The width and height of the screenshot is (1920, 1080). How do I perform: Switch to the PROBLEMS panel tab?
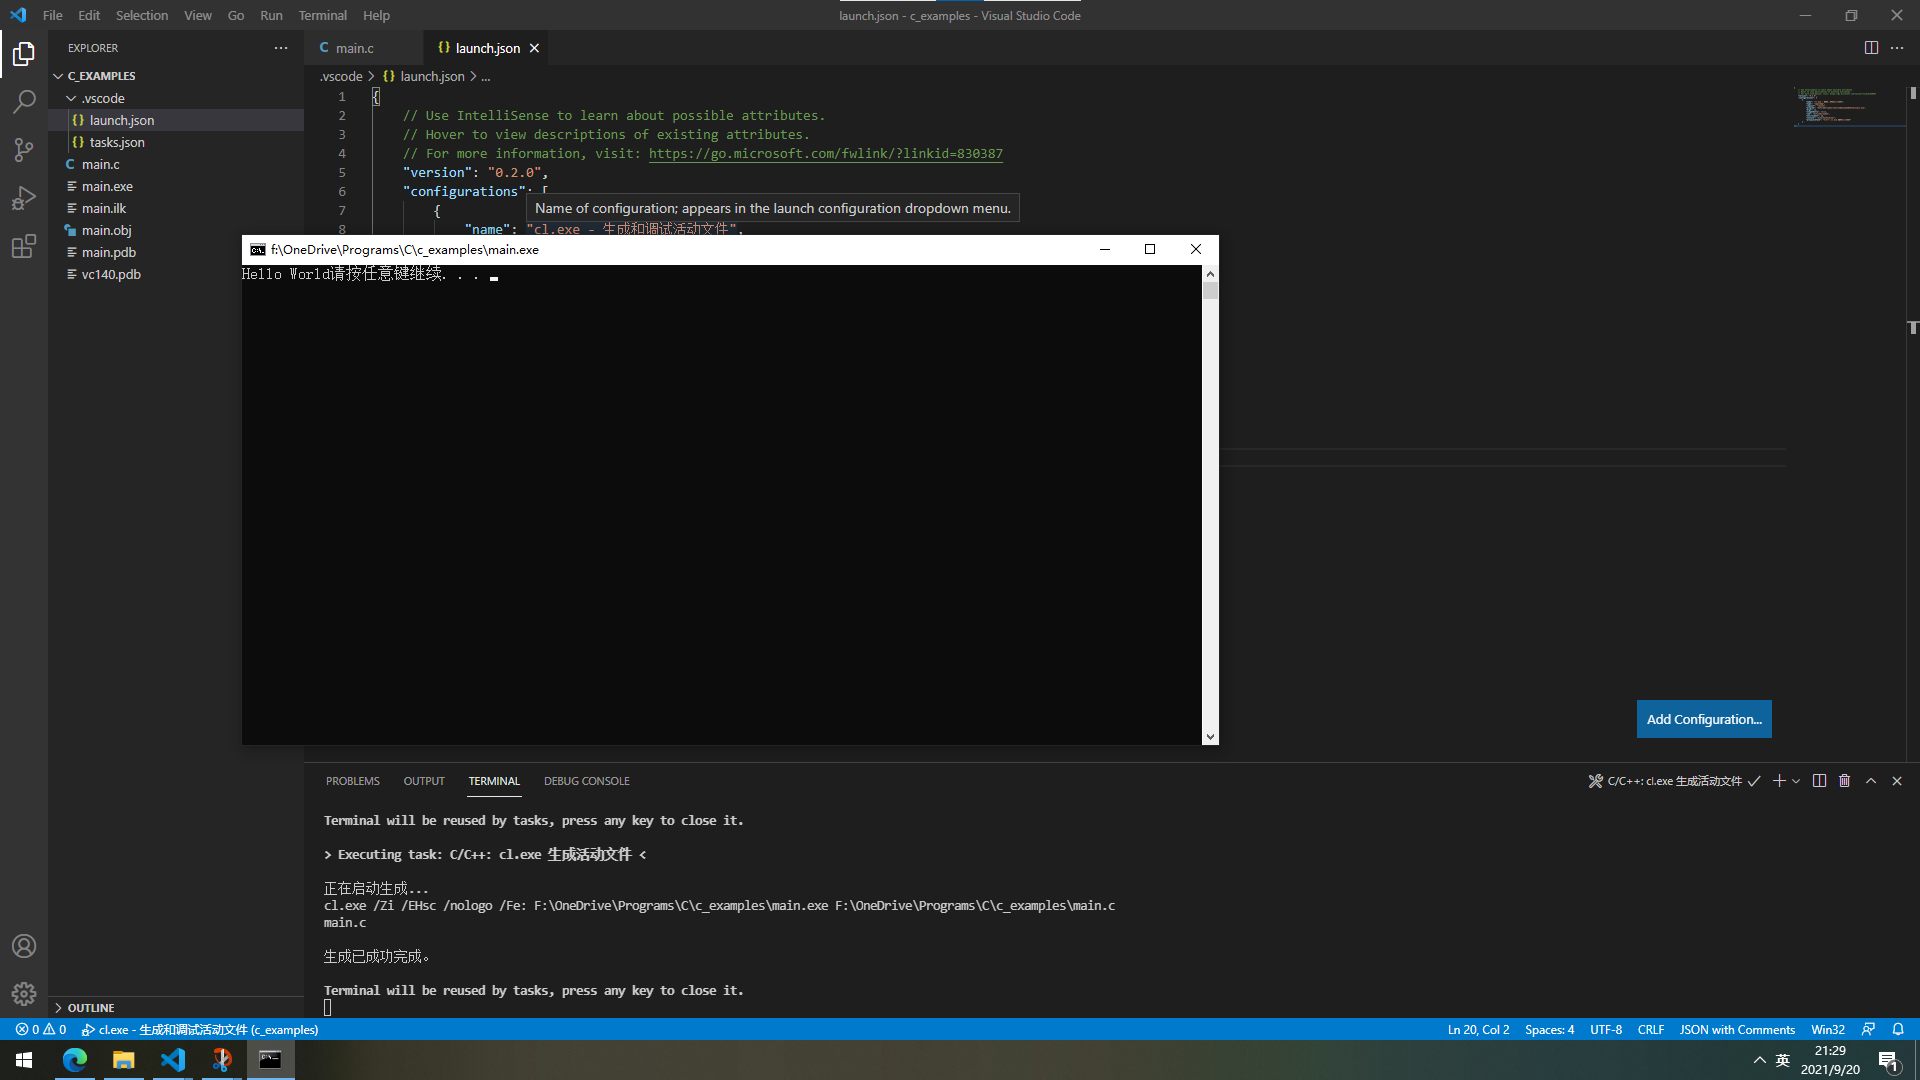(x=353, y=781)
